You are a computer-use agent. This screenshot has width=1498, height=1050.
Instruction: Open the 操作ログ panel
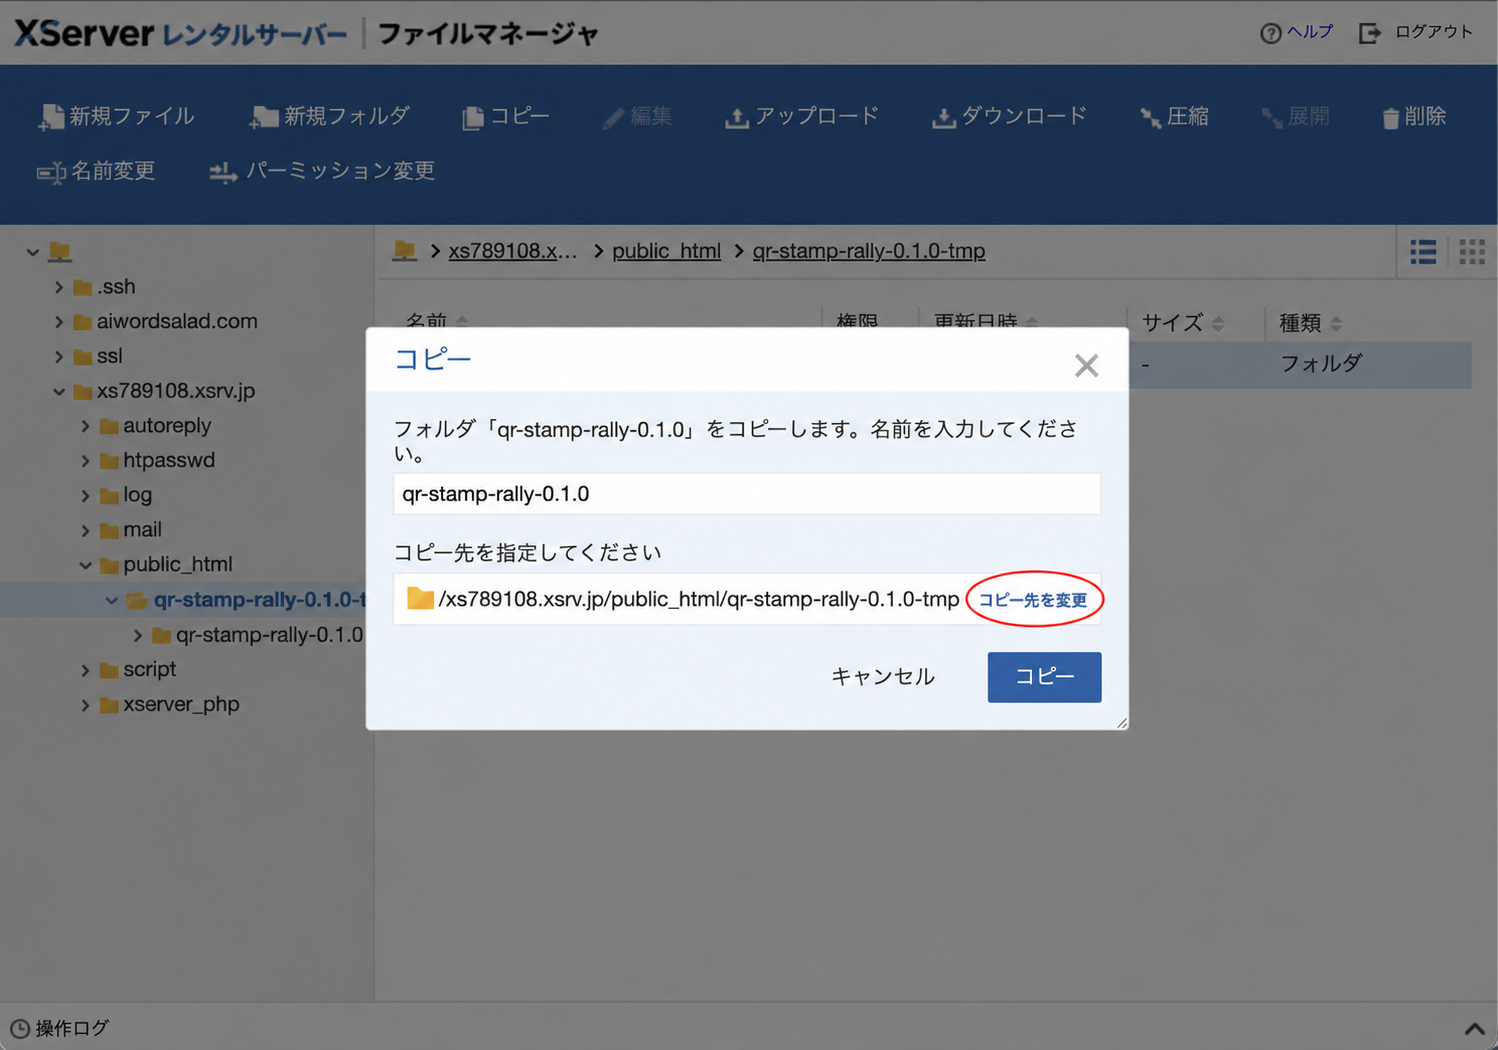59,1028
